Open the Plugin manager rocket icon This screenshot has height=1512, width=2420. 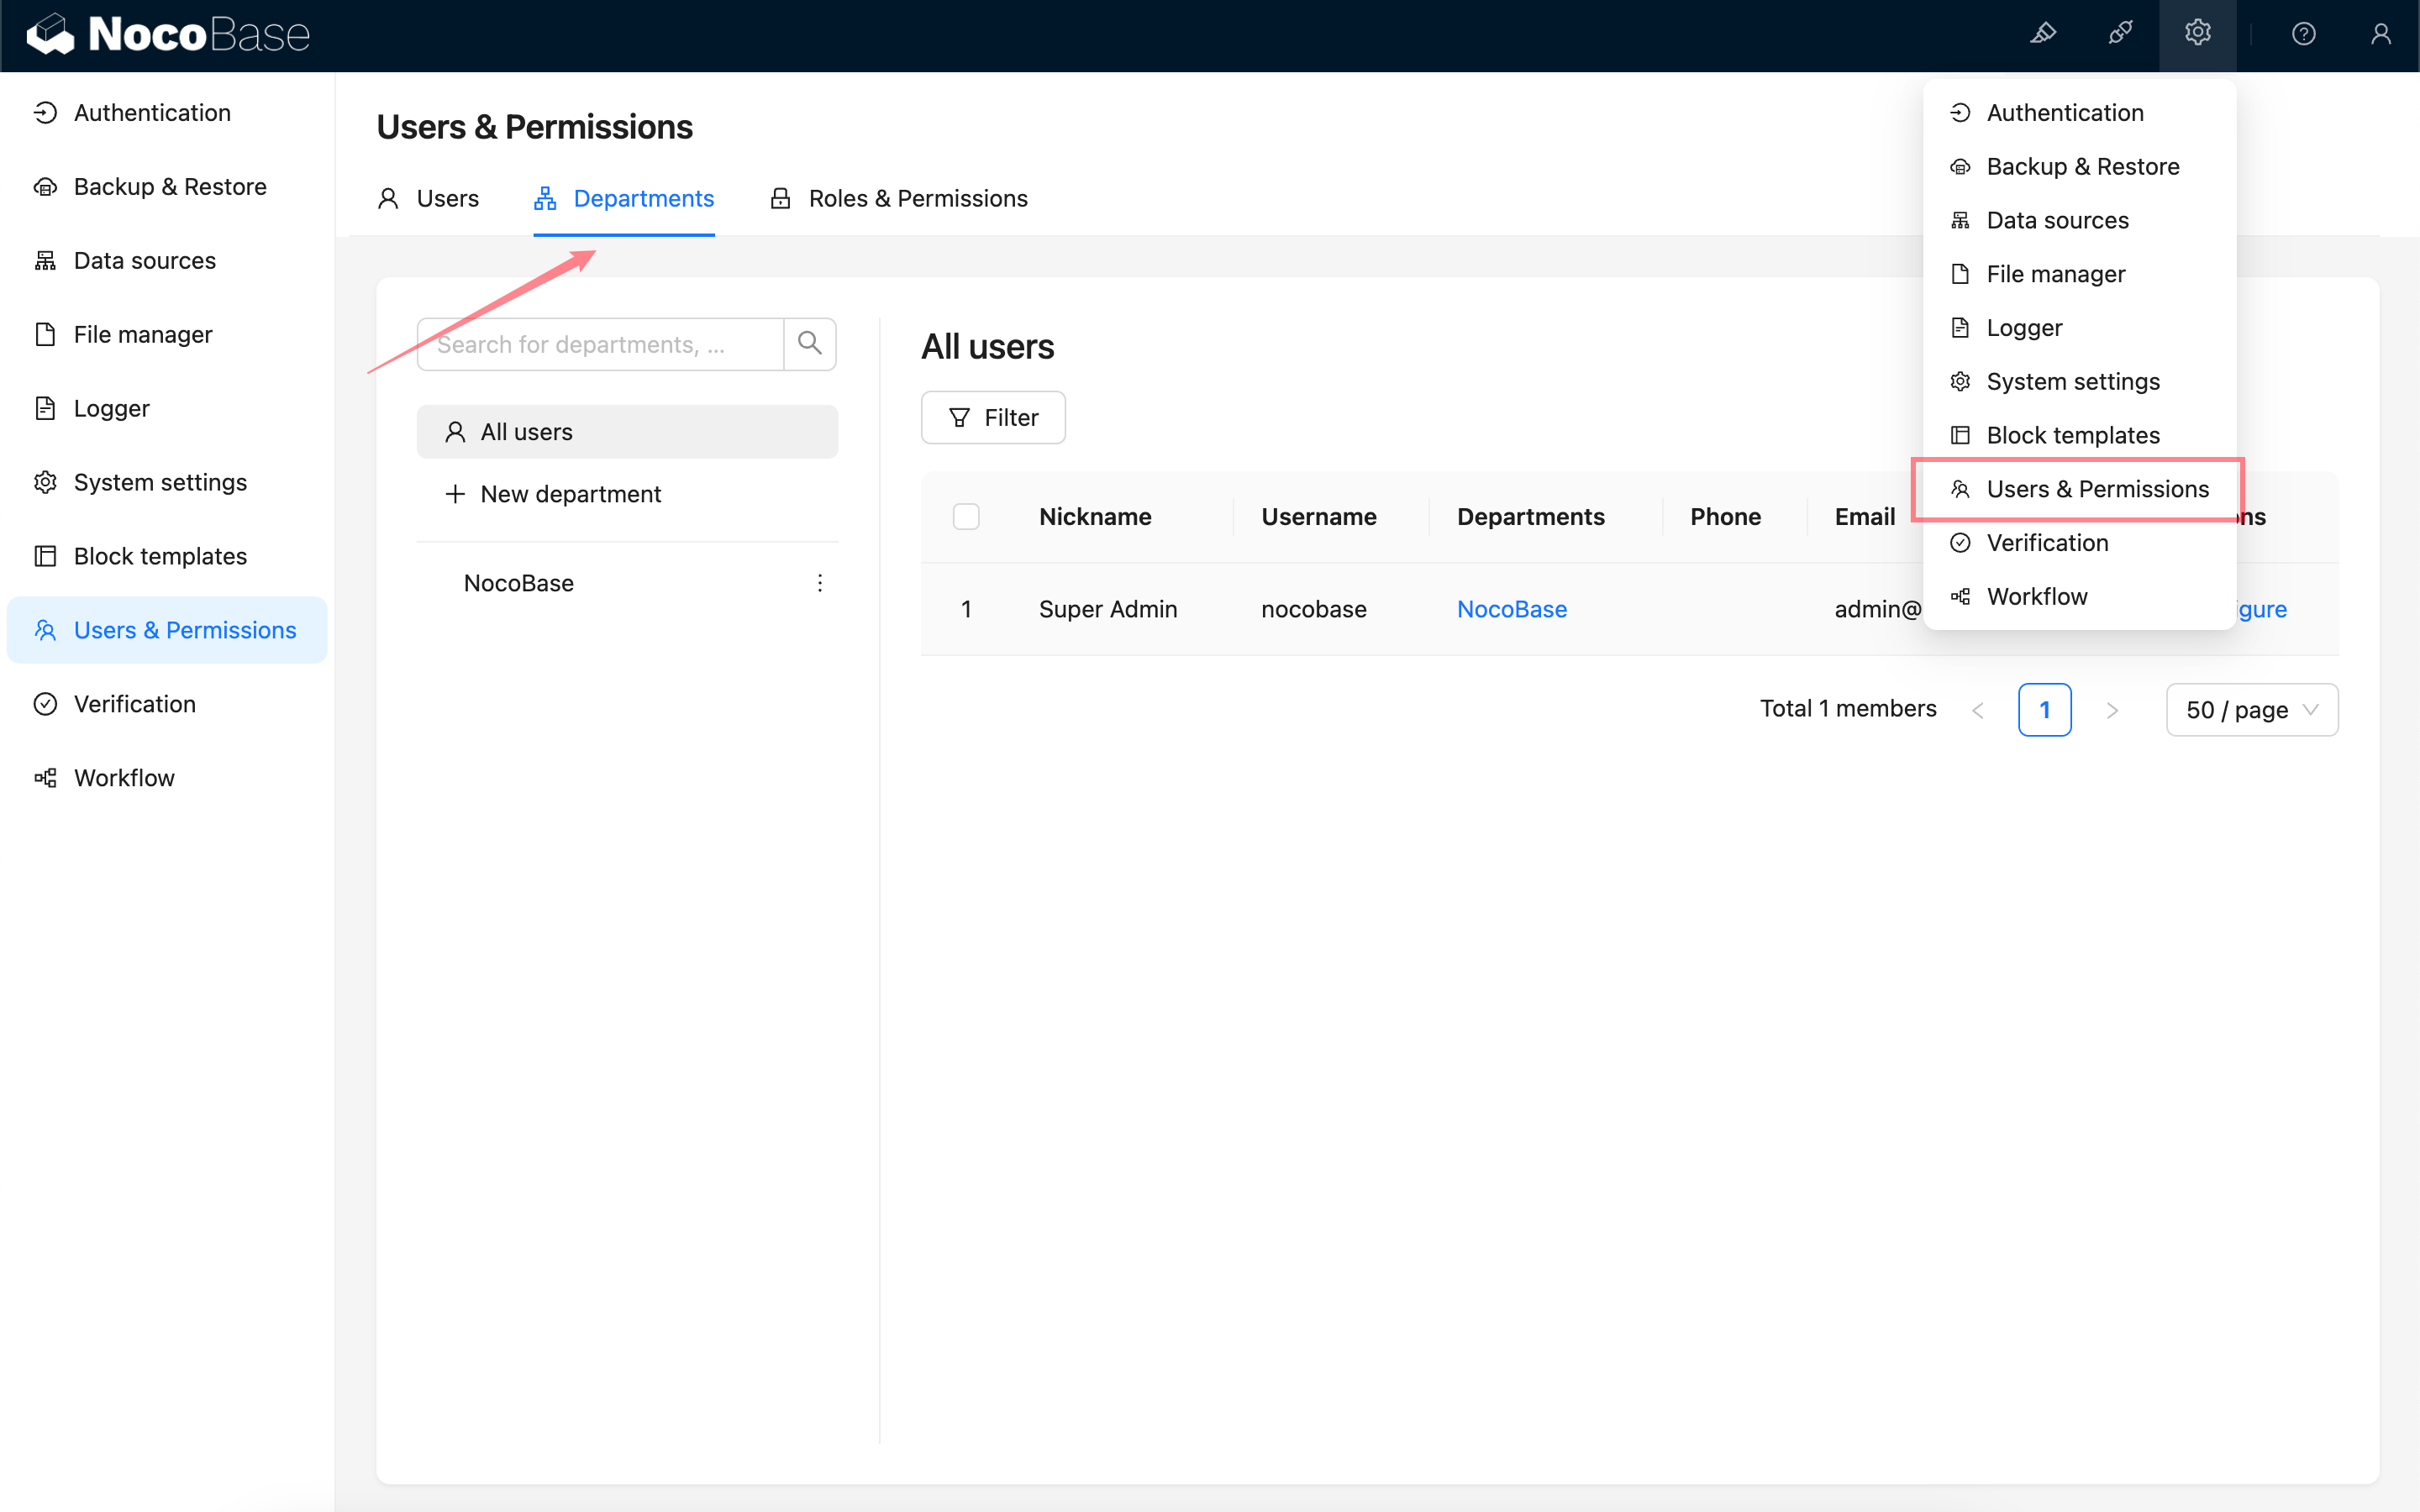coord(2119,34)
